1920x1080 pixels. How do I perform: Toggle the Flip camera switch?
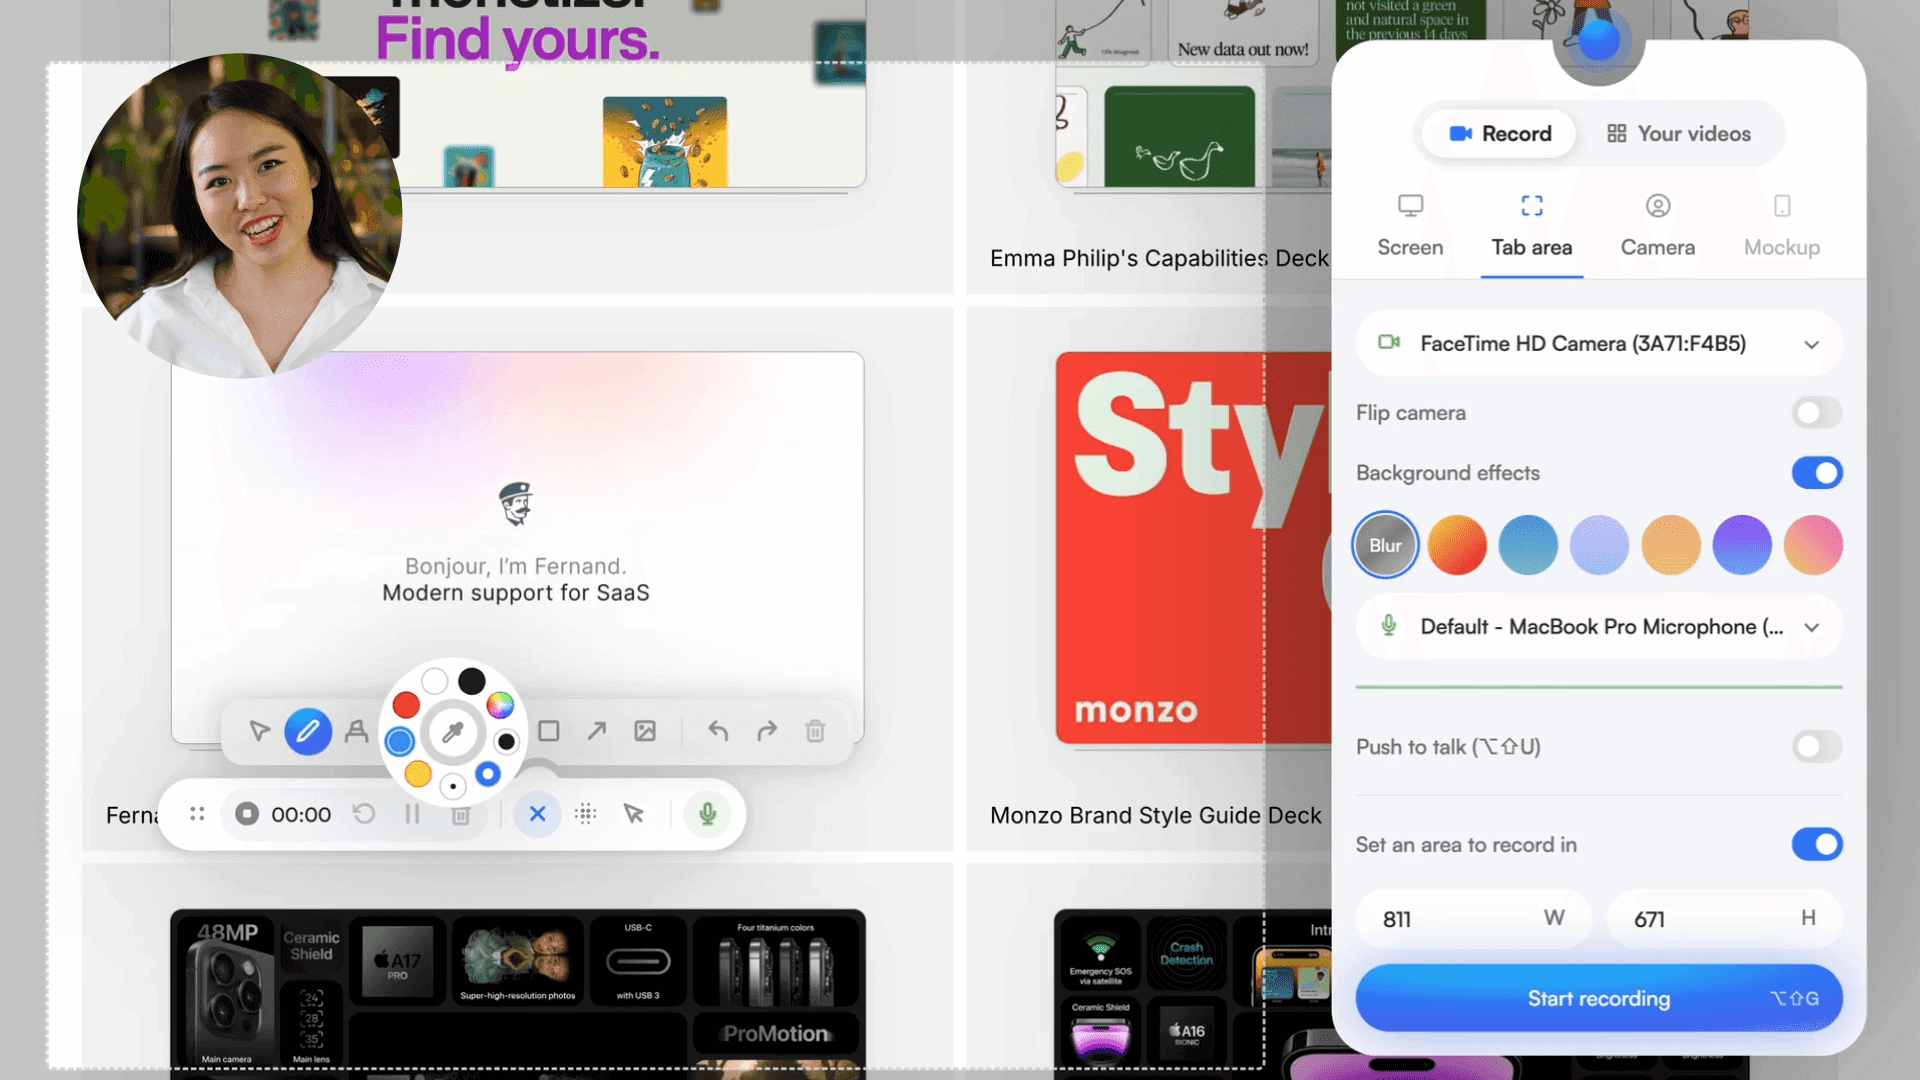[1817, 413]
